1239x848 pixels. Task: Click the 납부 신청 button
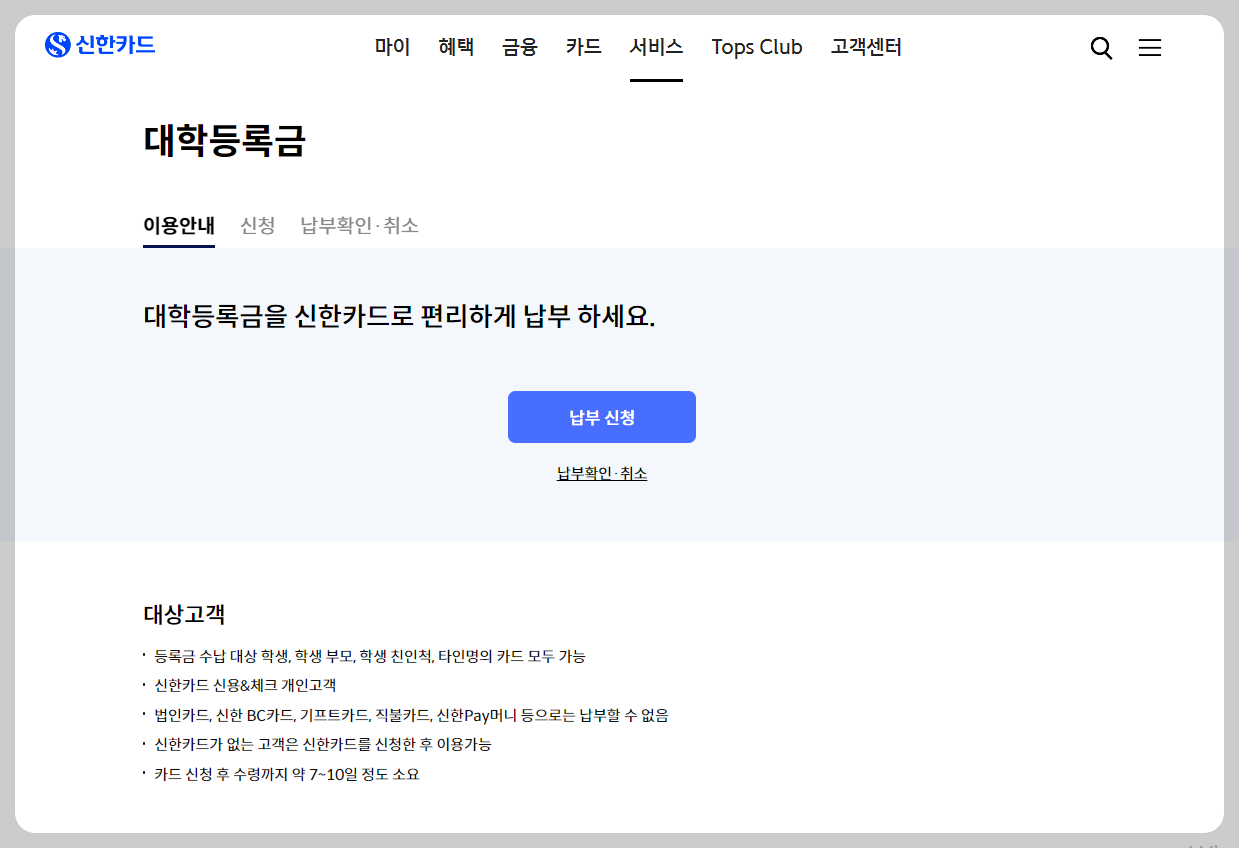coord(601,417)
